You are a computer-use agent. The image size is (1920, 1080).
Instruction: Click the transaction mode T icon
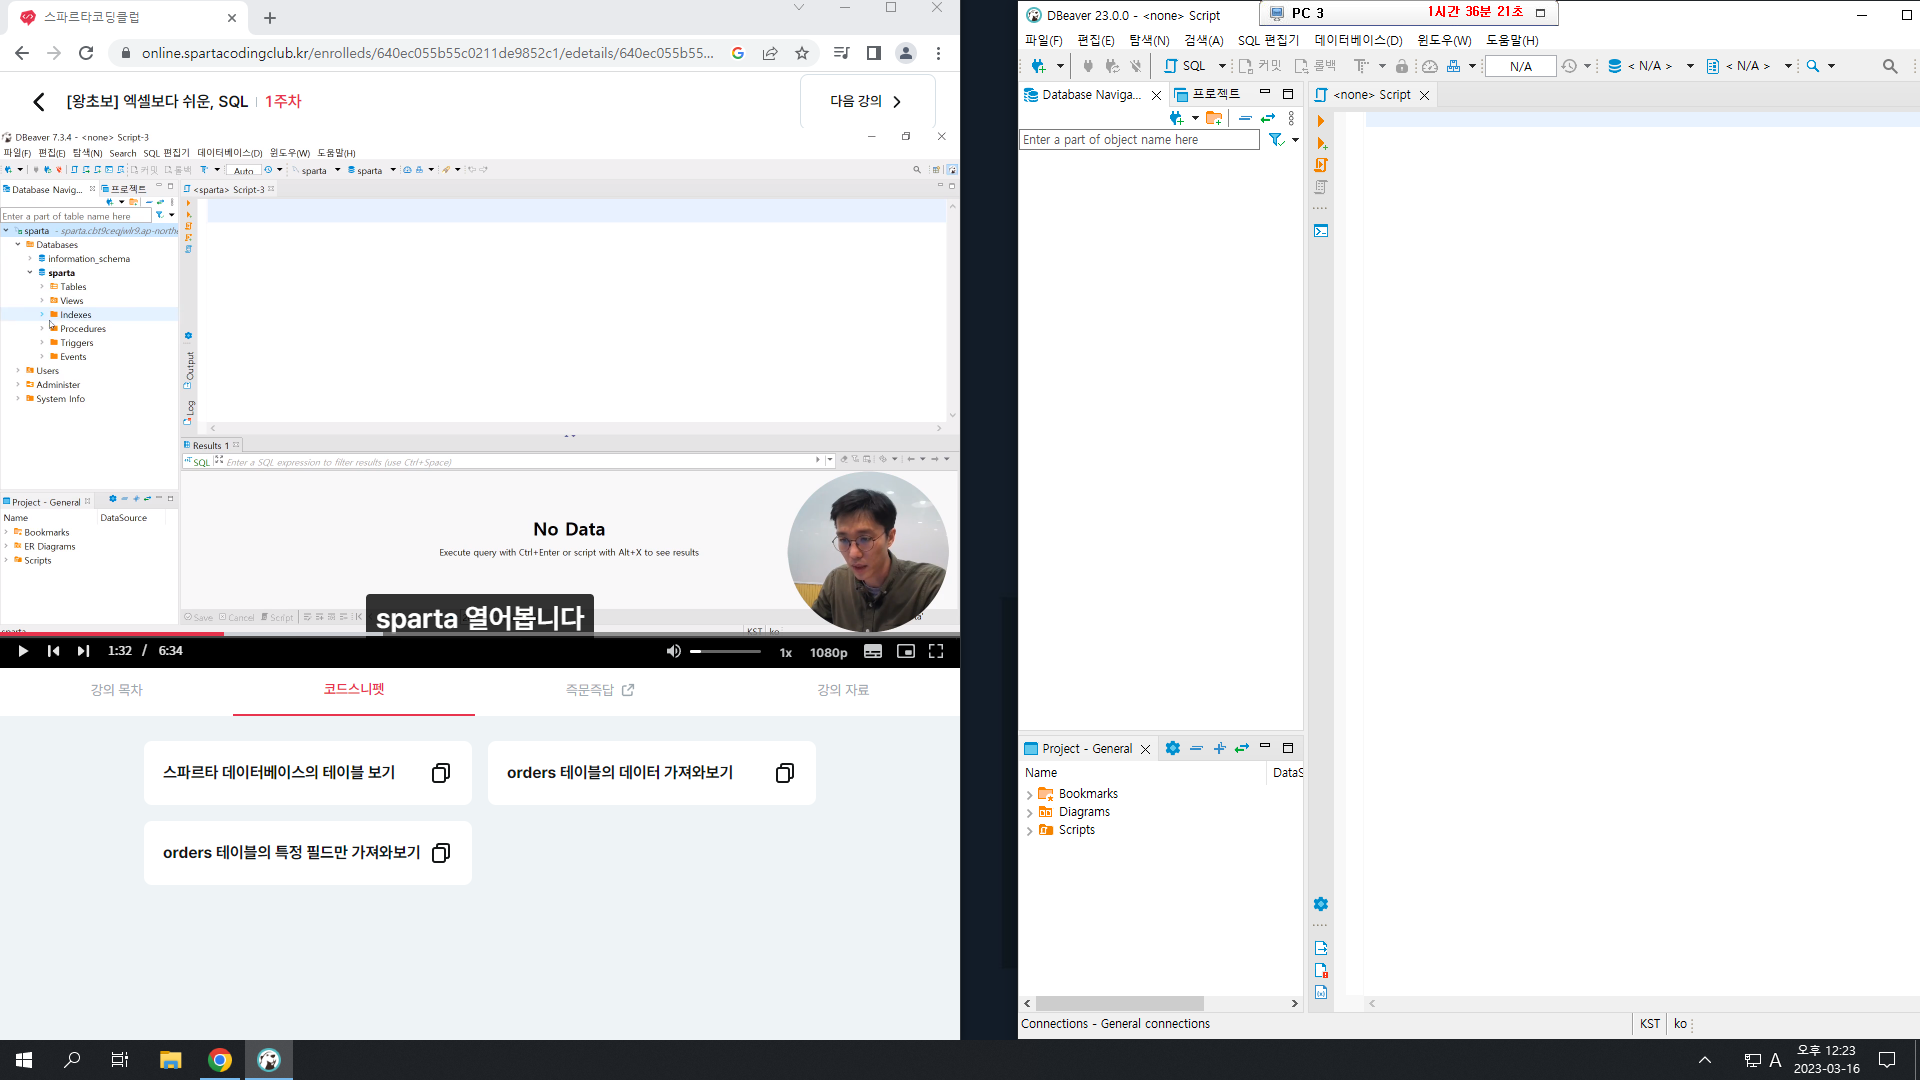(1361, 66)
